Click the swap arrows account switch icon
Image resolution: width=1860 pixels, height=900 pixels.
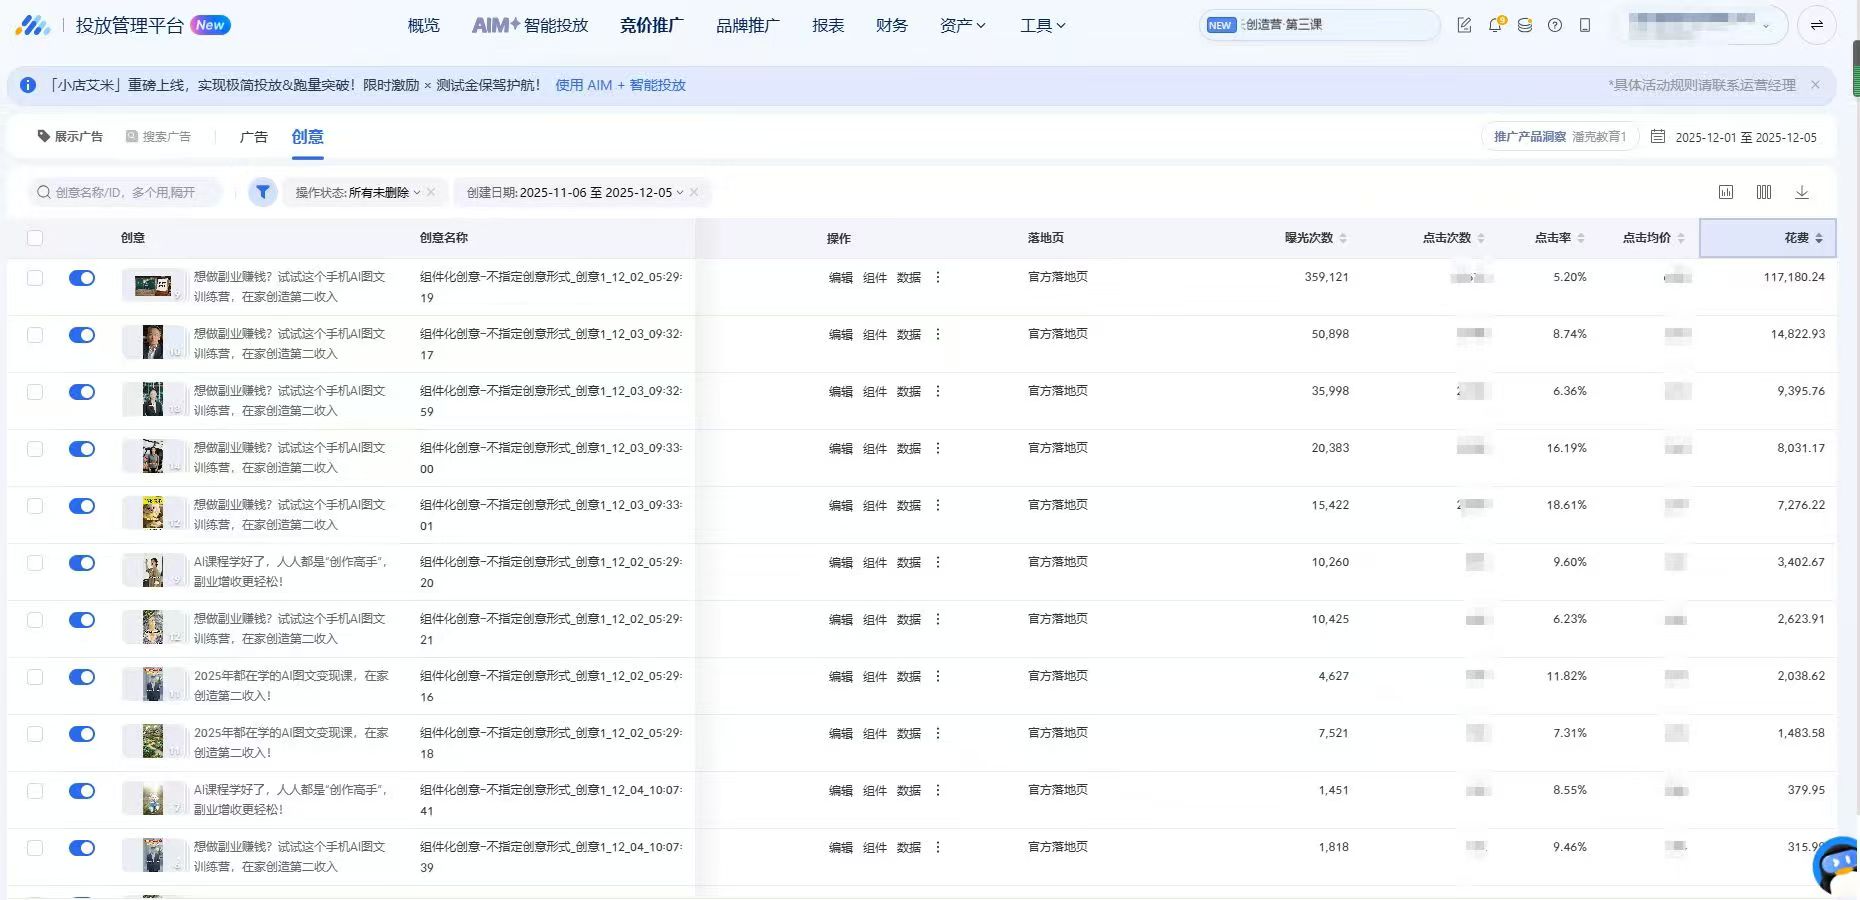[1817, 25]
